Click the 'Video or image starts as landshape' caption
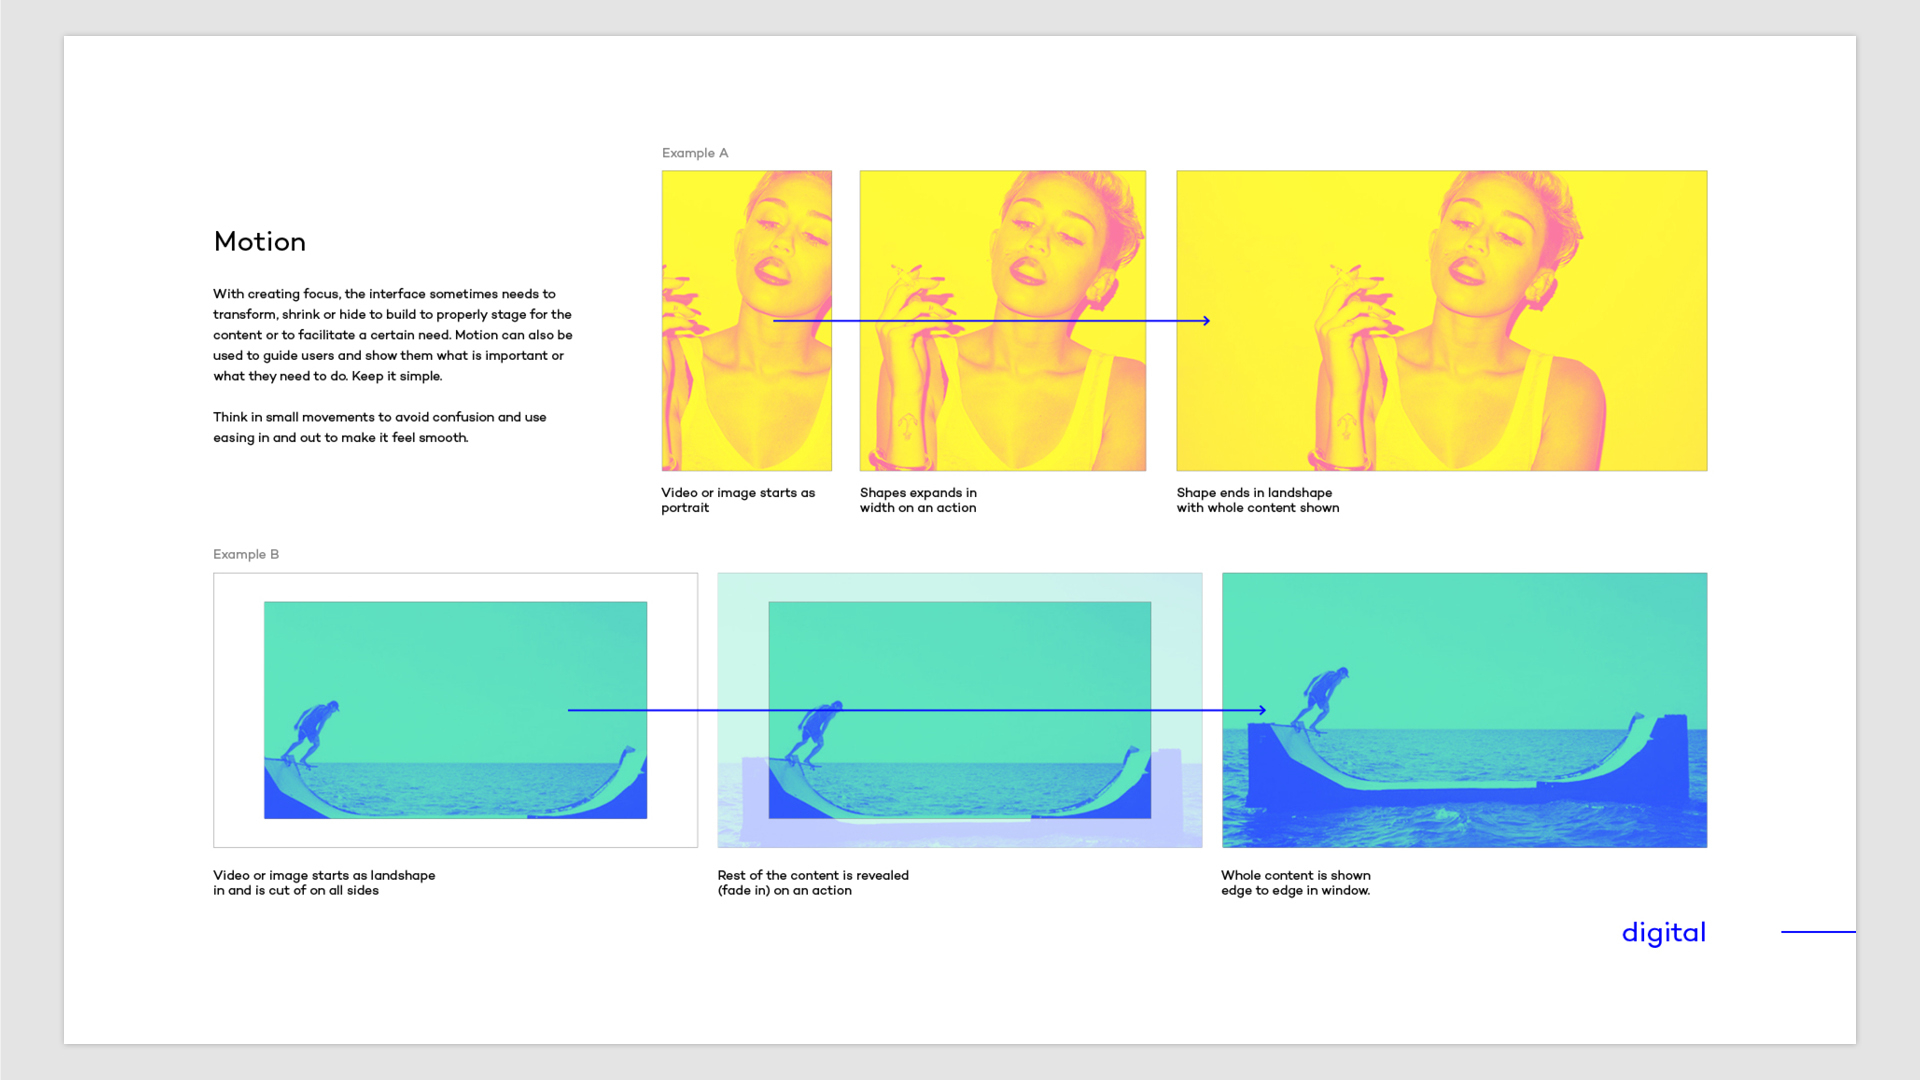The height and width of the screenshot is (1080, 1920). tap(323, 882)
